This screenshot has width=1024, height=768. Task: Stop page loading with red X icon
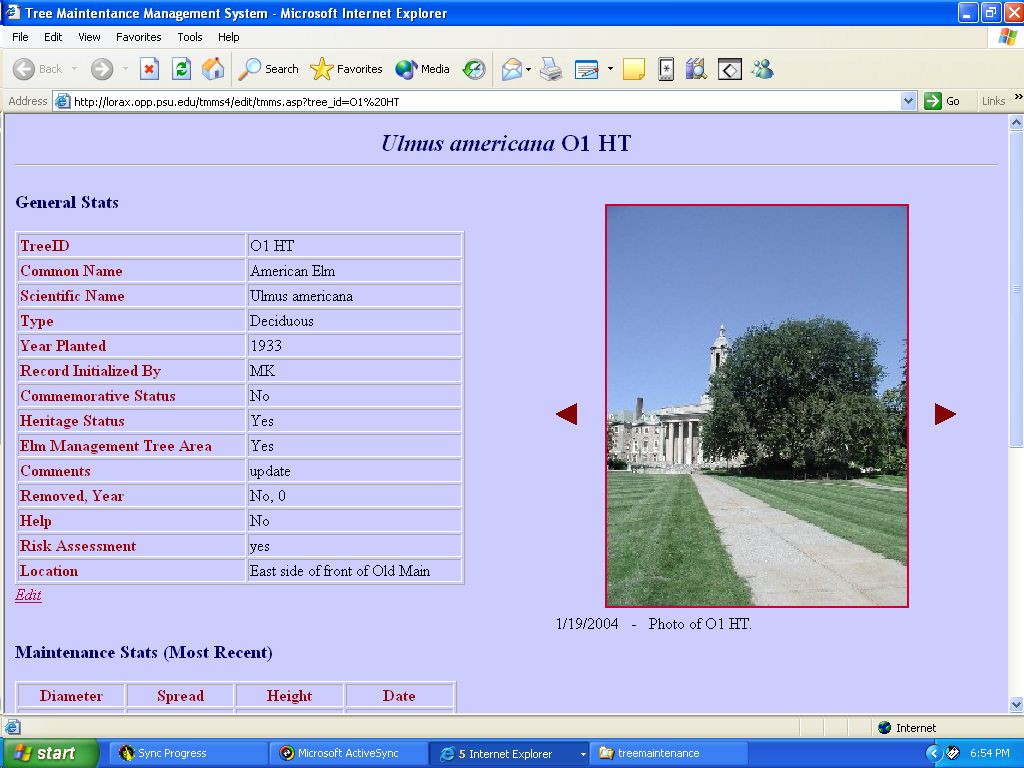click(x=150, y=69)
